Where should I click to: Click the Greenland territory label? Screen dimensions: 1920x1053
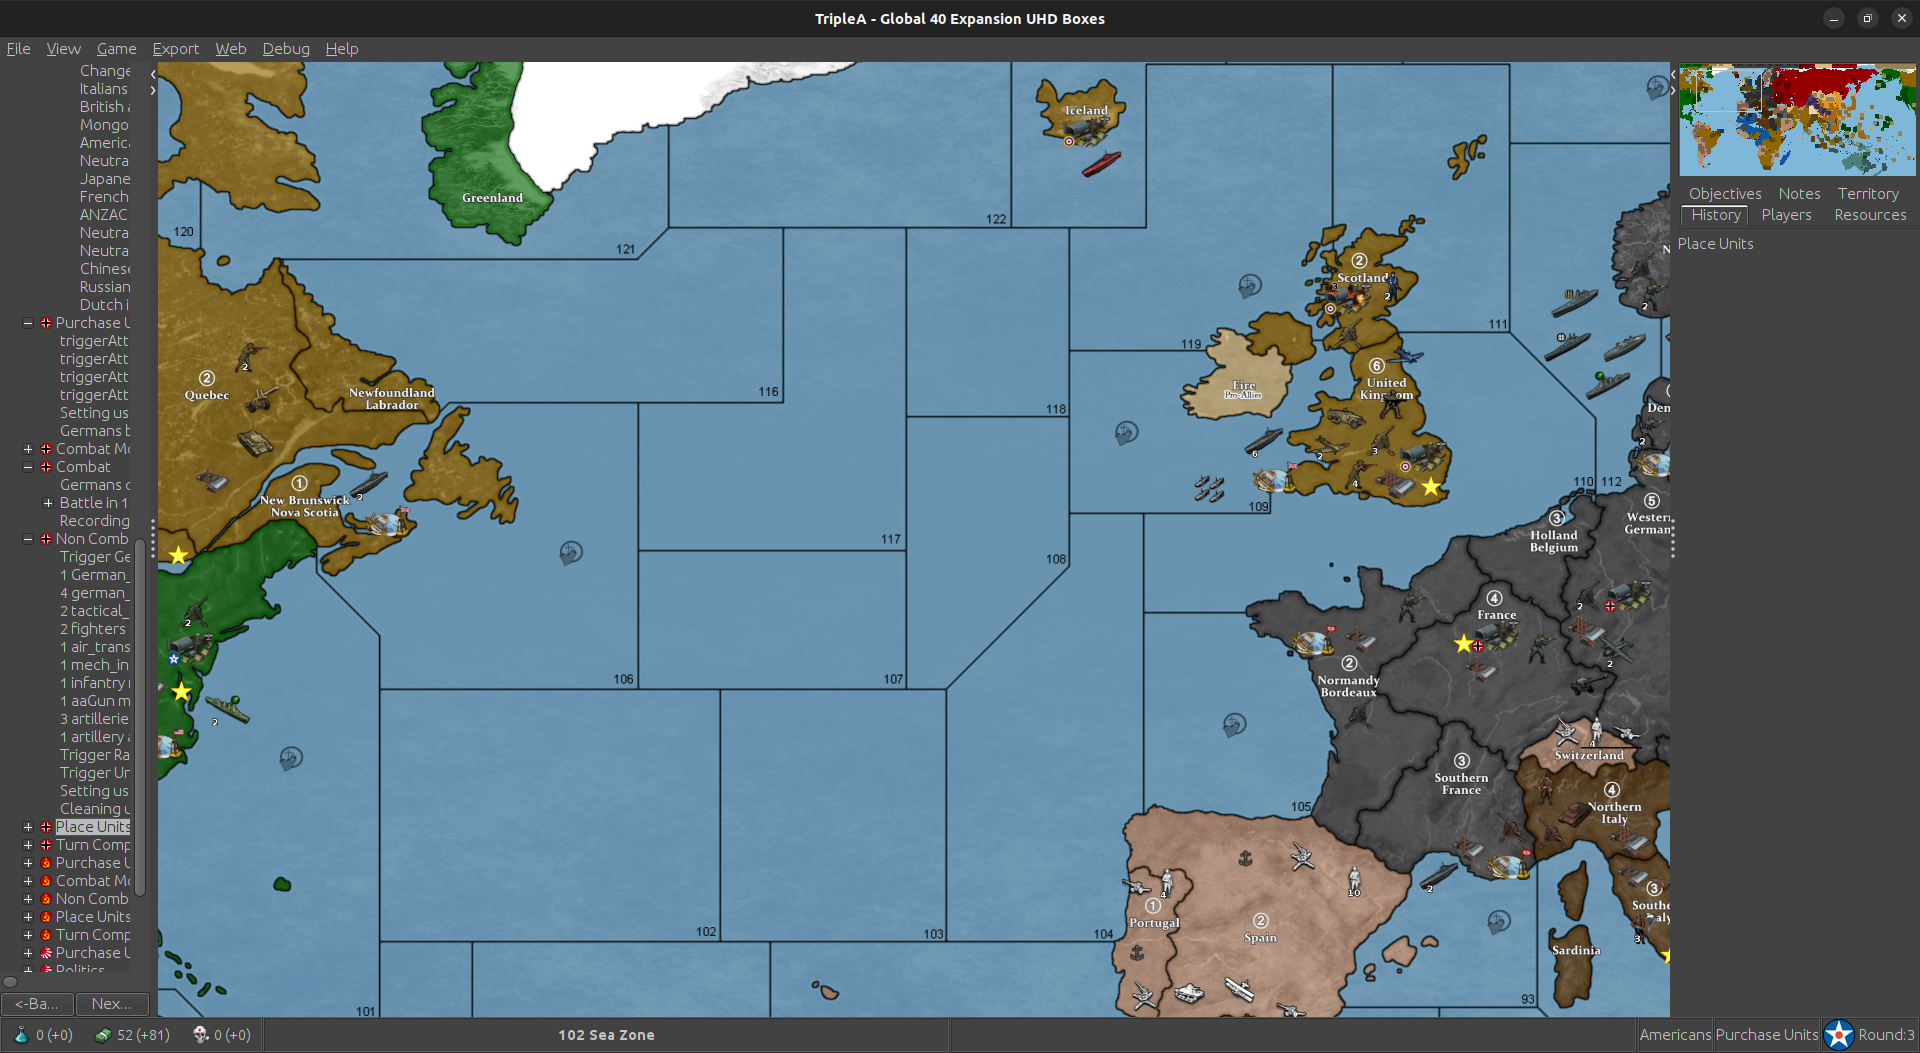click(492, 198)
